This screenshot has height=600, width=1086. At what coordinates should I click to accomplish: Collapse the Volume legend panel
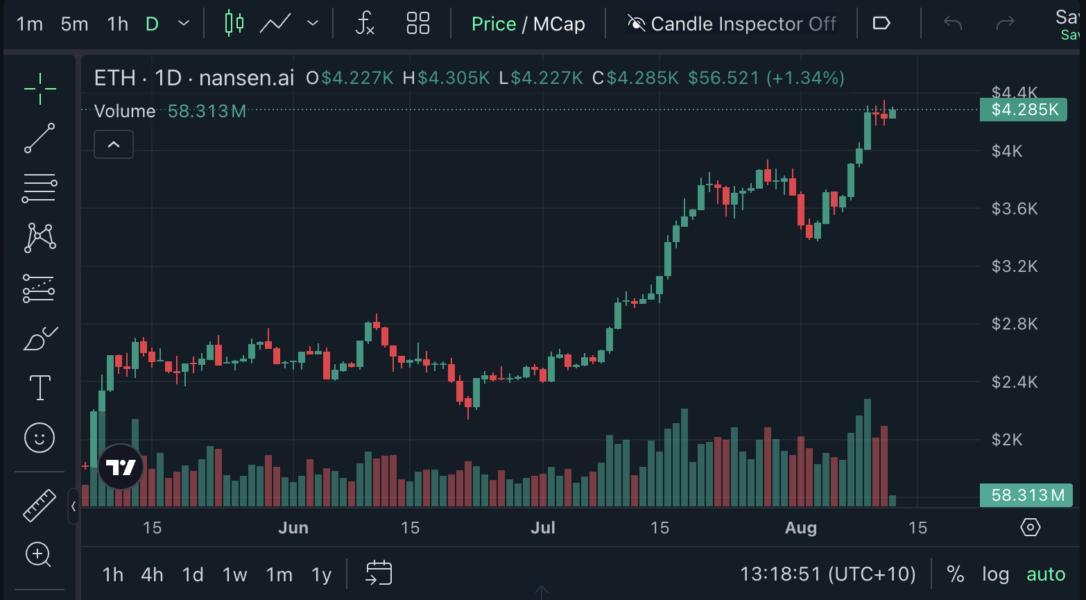(113, 144)
